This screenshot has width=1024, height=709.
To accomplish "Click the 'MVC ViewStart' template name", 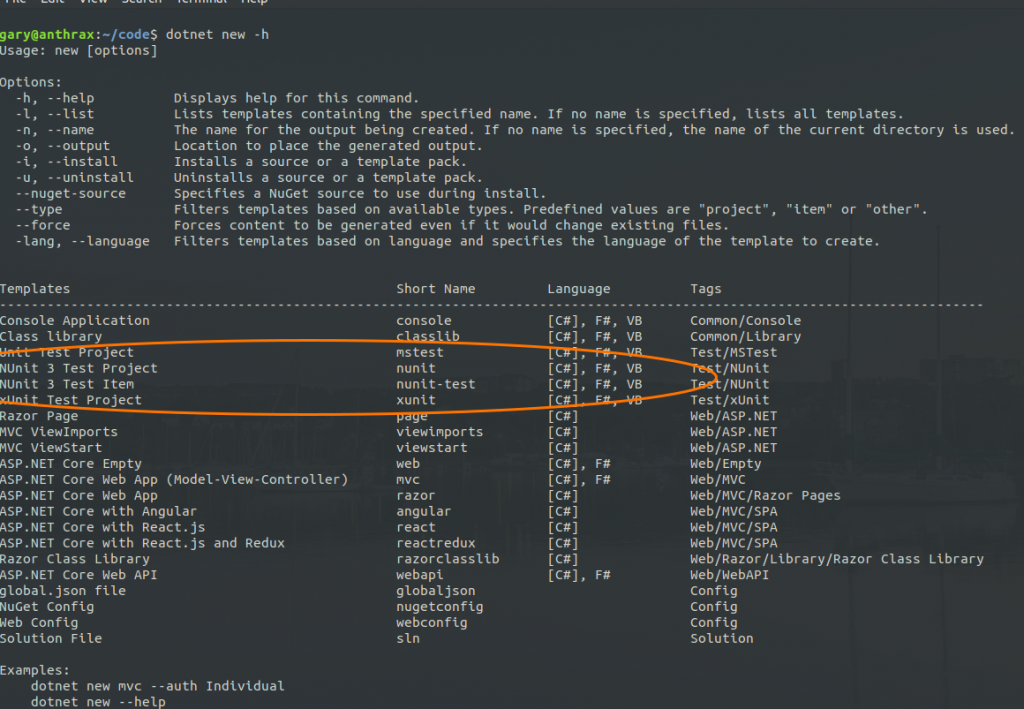I will (51, 448).
